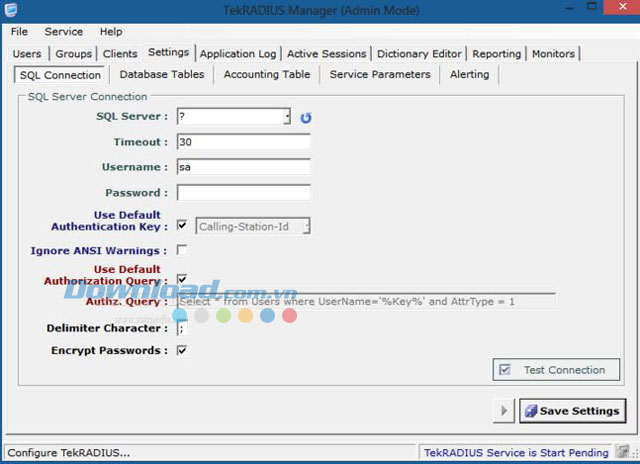Switch to the Groups tab
The width and height of the screenshot is (640, 464).
tap(73, 53)
